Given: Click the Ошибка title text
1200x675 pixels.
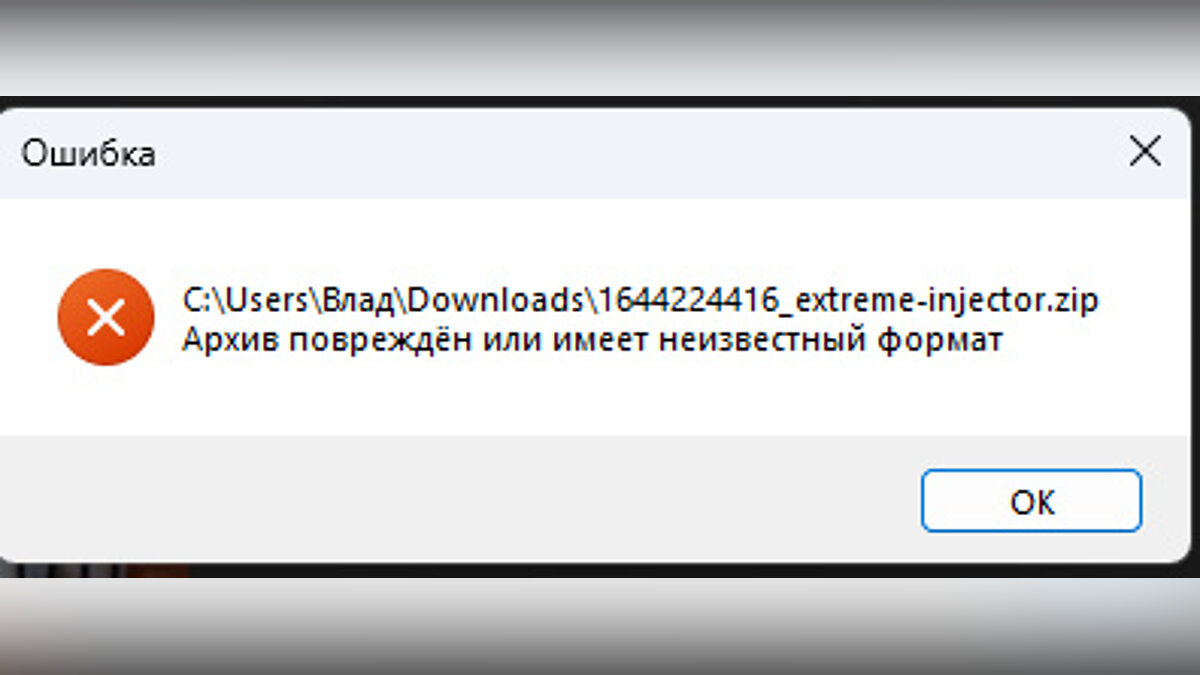Looking at the screenshot, I should pos(89,154).
